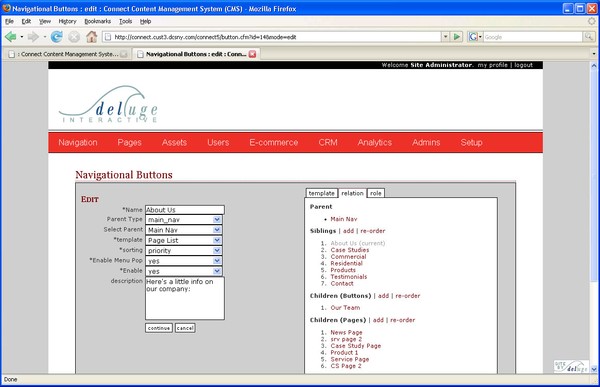Screen dimensions: 600x387
Task: Click add next to Children (Pages)
Action: [x=378, y=320]
